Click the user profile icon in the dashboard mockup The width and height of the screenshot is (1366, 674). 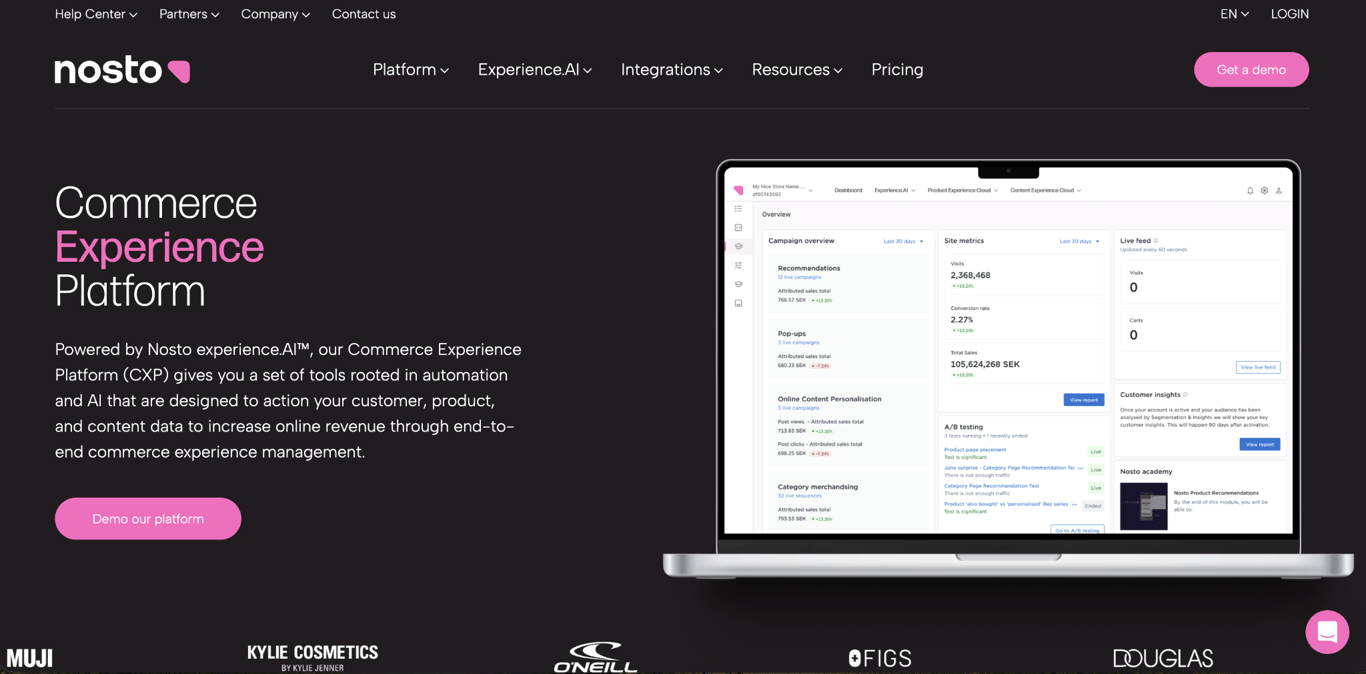1278,190
